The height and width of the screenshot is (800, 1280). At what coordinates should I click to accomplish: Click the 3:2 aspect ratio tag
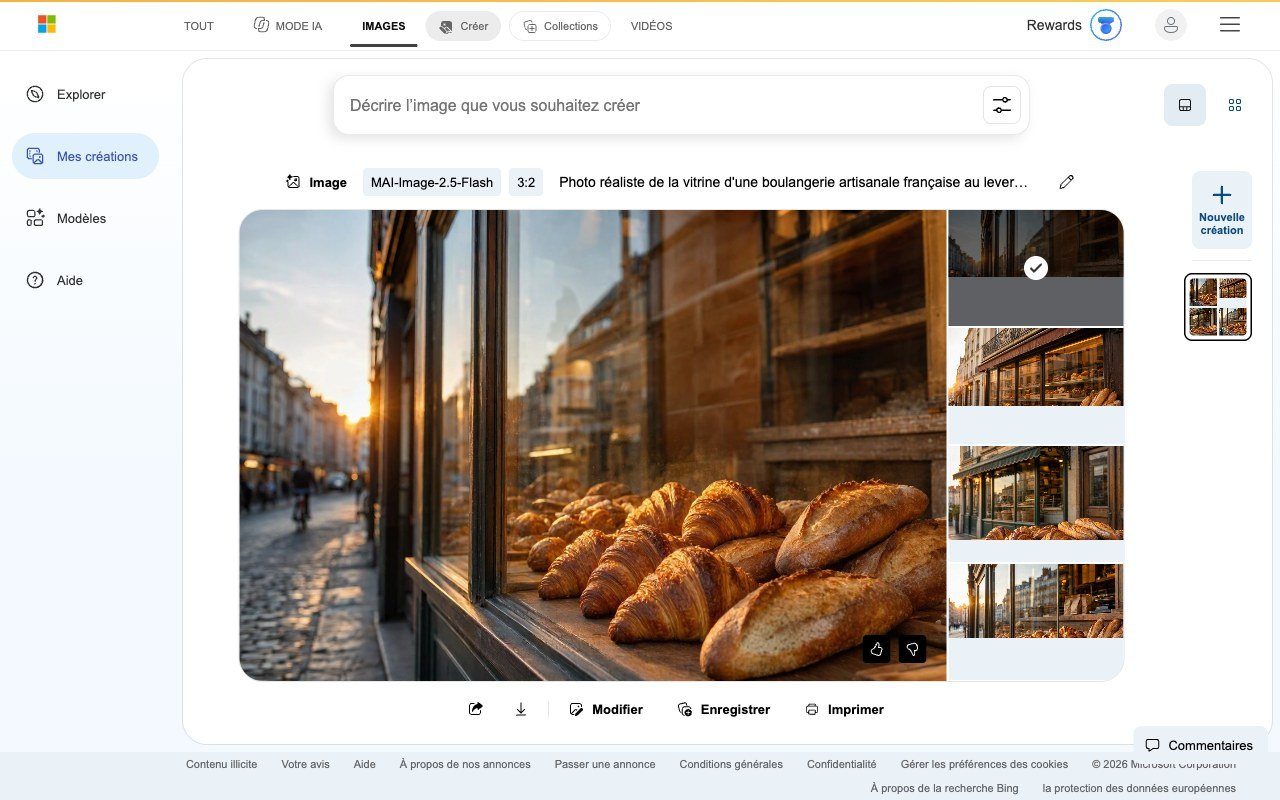tap(526, 182)
